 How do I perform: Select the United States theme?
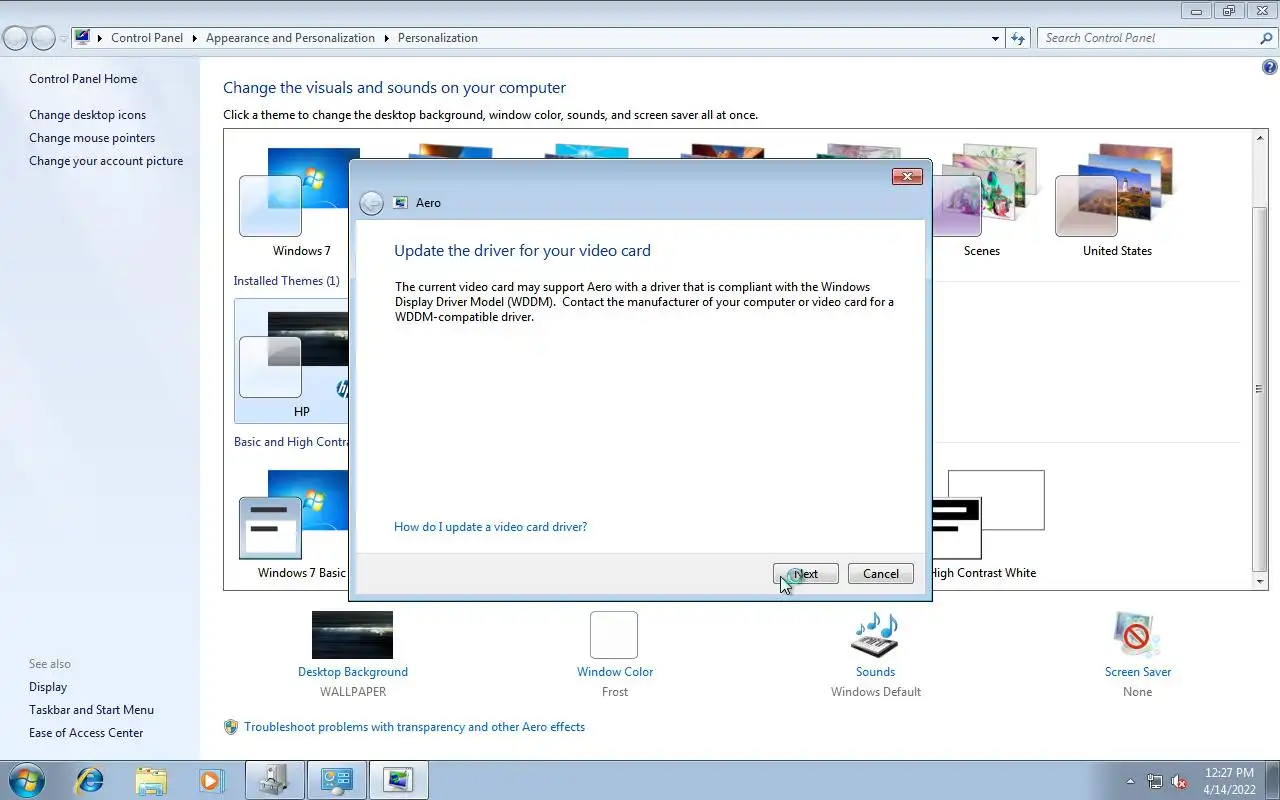[x=1117, y=202]
